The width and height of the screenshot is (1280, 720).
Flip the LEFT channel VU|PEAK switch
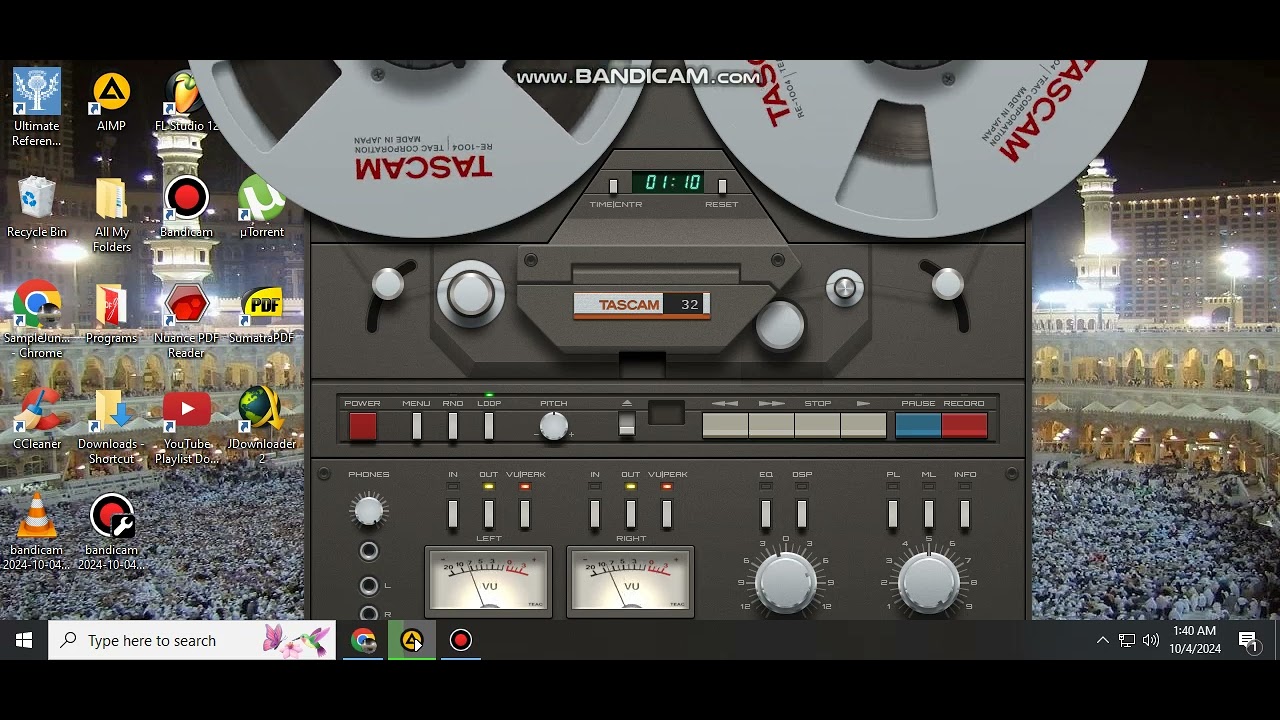pos(525,514)
